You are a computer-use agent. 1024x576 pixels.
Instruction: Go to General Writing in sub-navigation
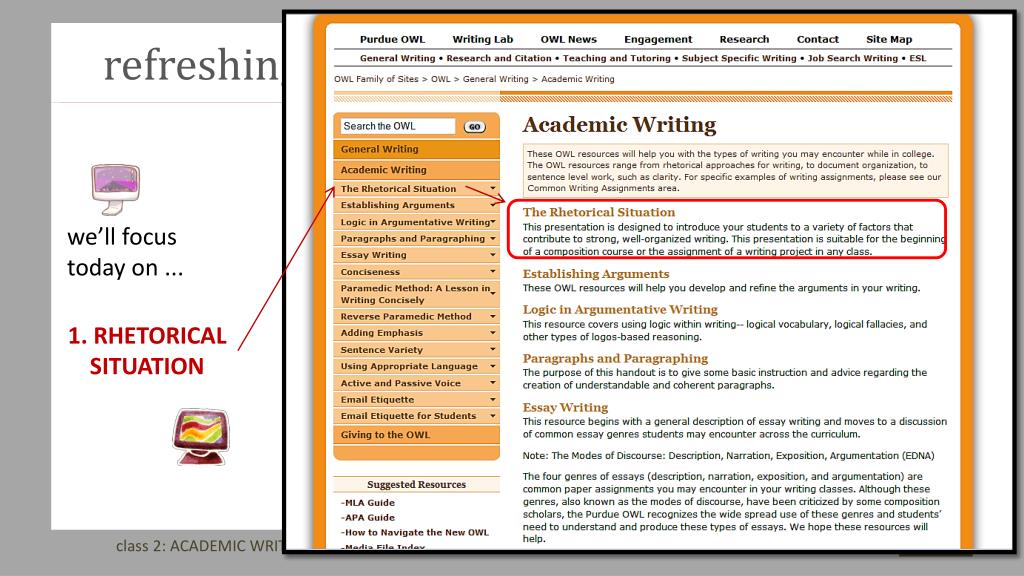point(398,58)
